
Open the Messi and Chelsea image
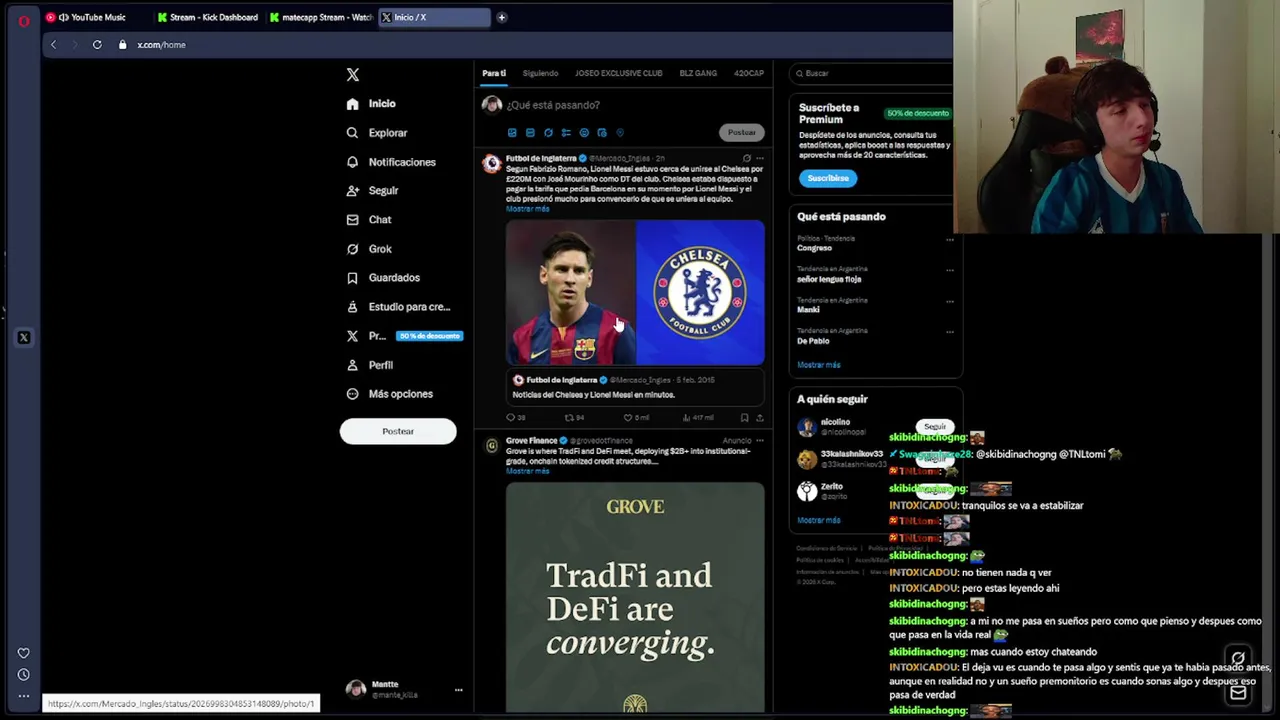(635, 293)
